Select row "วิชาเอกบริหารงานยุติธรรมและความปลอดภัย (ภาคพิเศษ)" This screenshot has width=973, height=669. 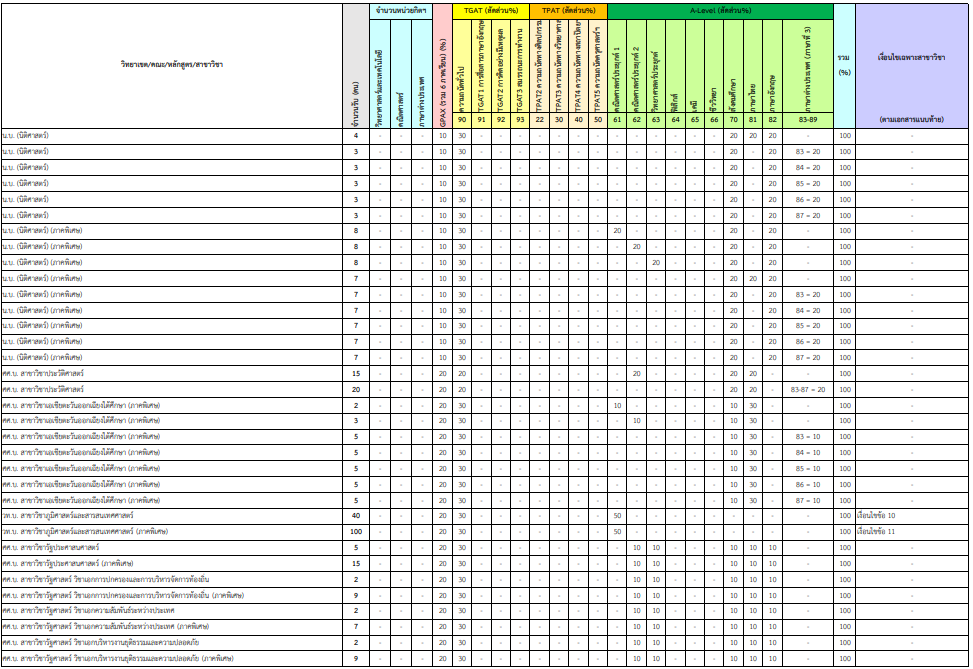point(484,658)
